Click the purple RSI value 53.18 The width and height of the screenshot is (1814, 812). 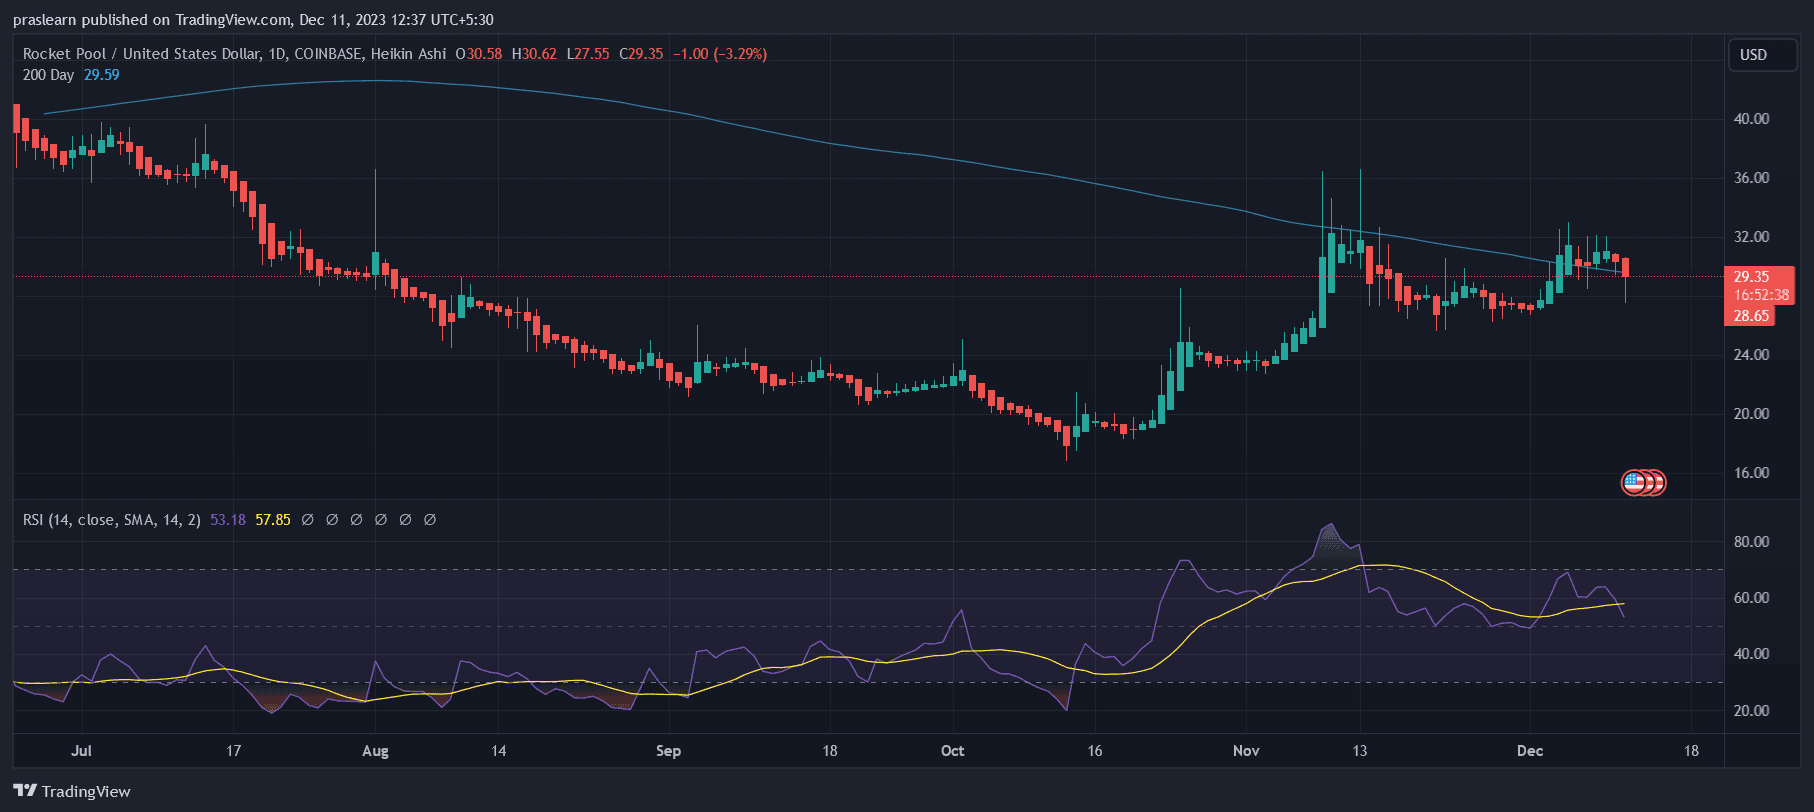click(227, 520)
